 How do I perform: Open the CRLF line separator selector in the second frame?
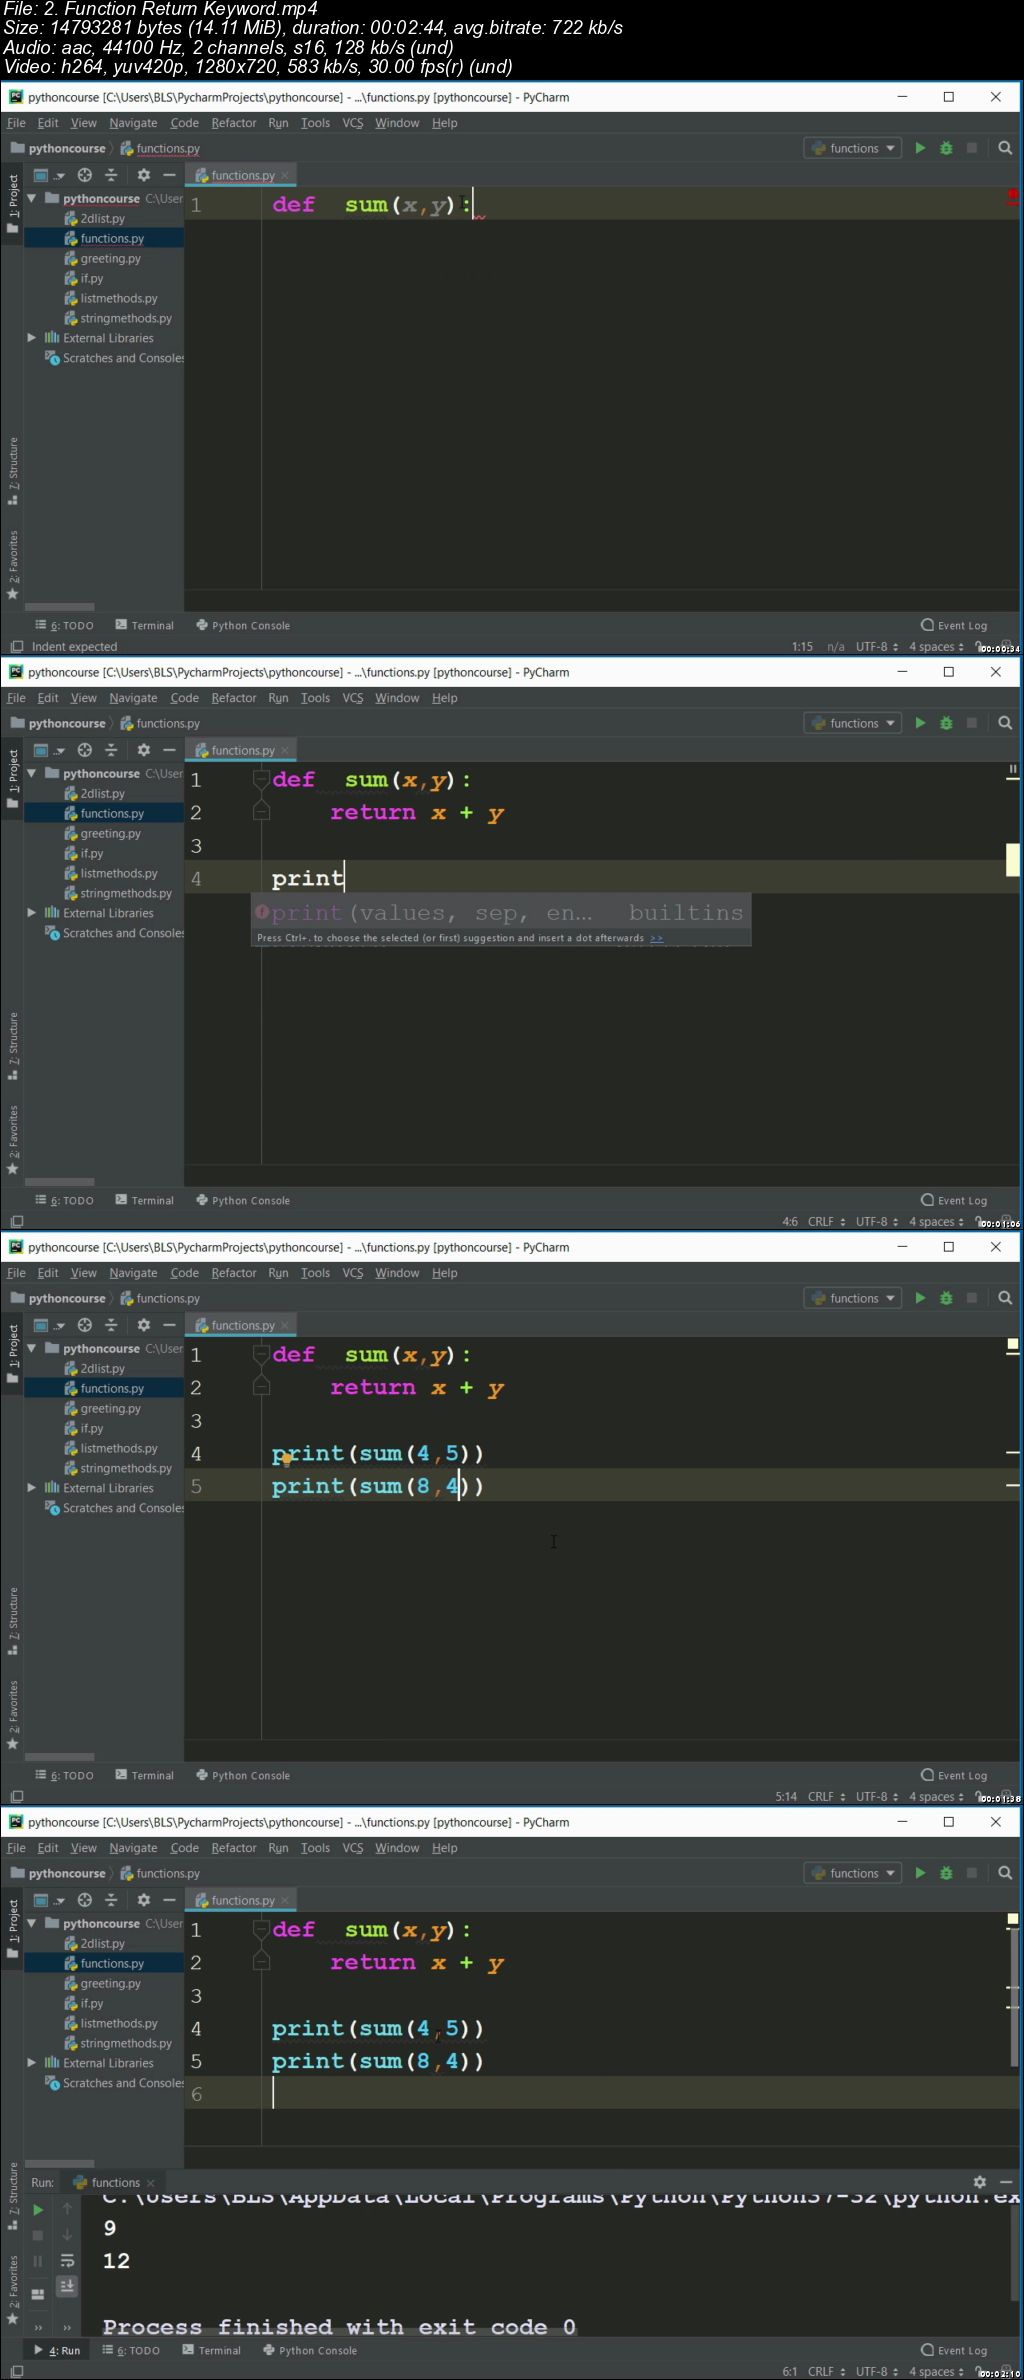(827, 1222)
